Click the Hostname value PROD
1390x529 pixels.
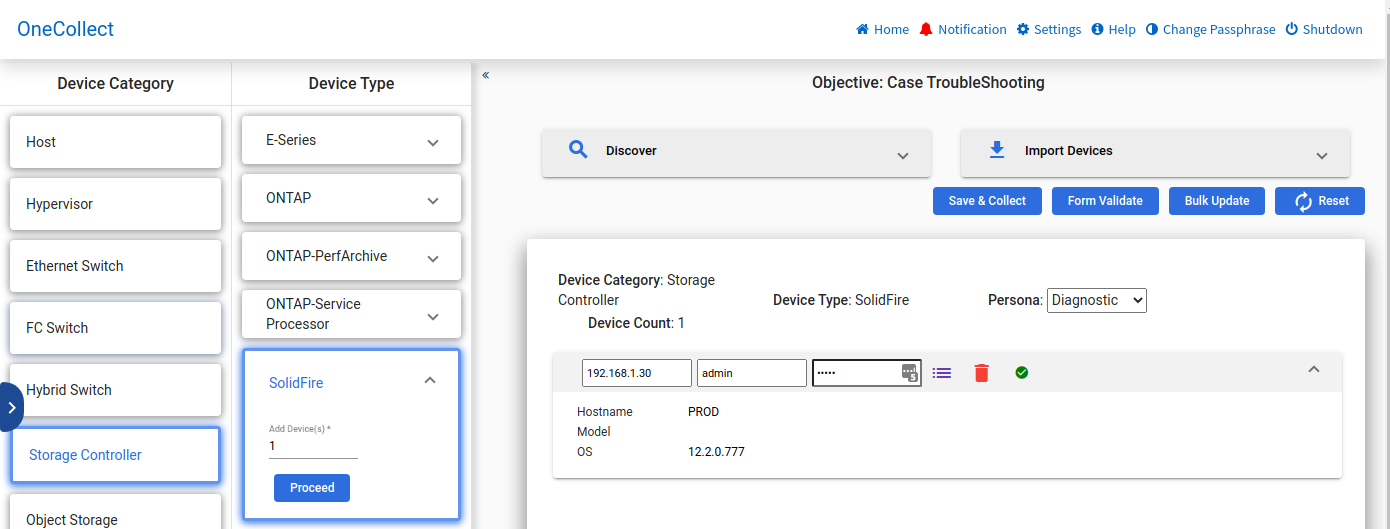pos(703,412)
